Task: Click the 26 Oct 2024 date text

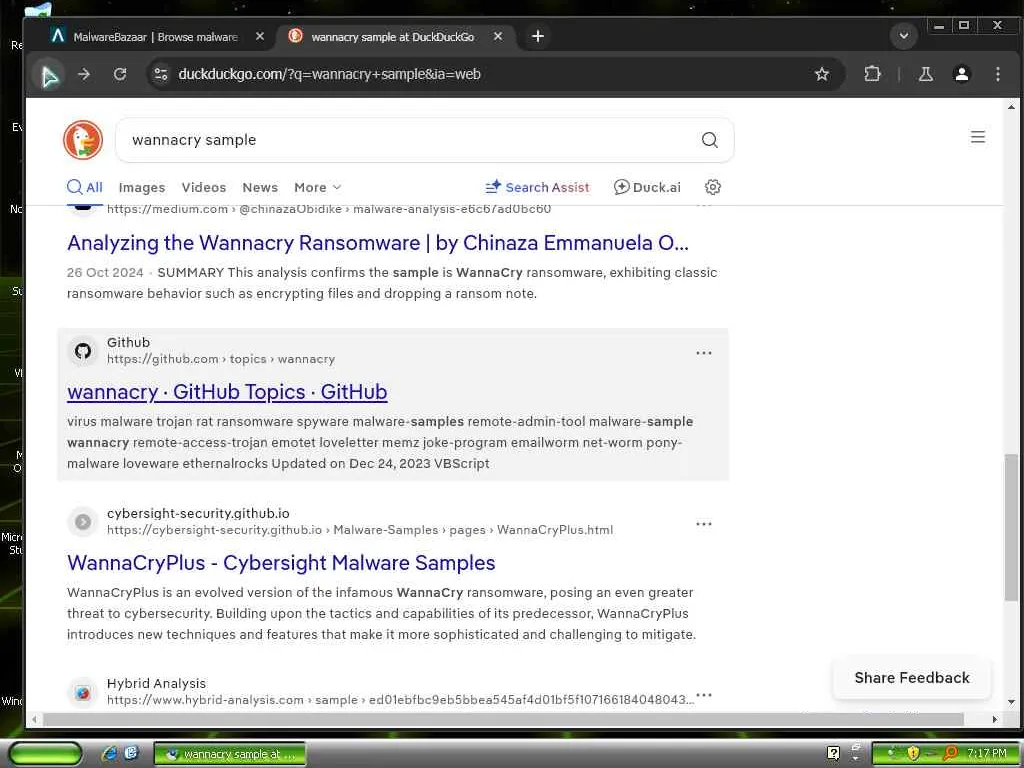Action: click(104, 273)
